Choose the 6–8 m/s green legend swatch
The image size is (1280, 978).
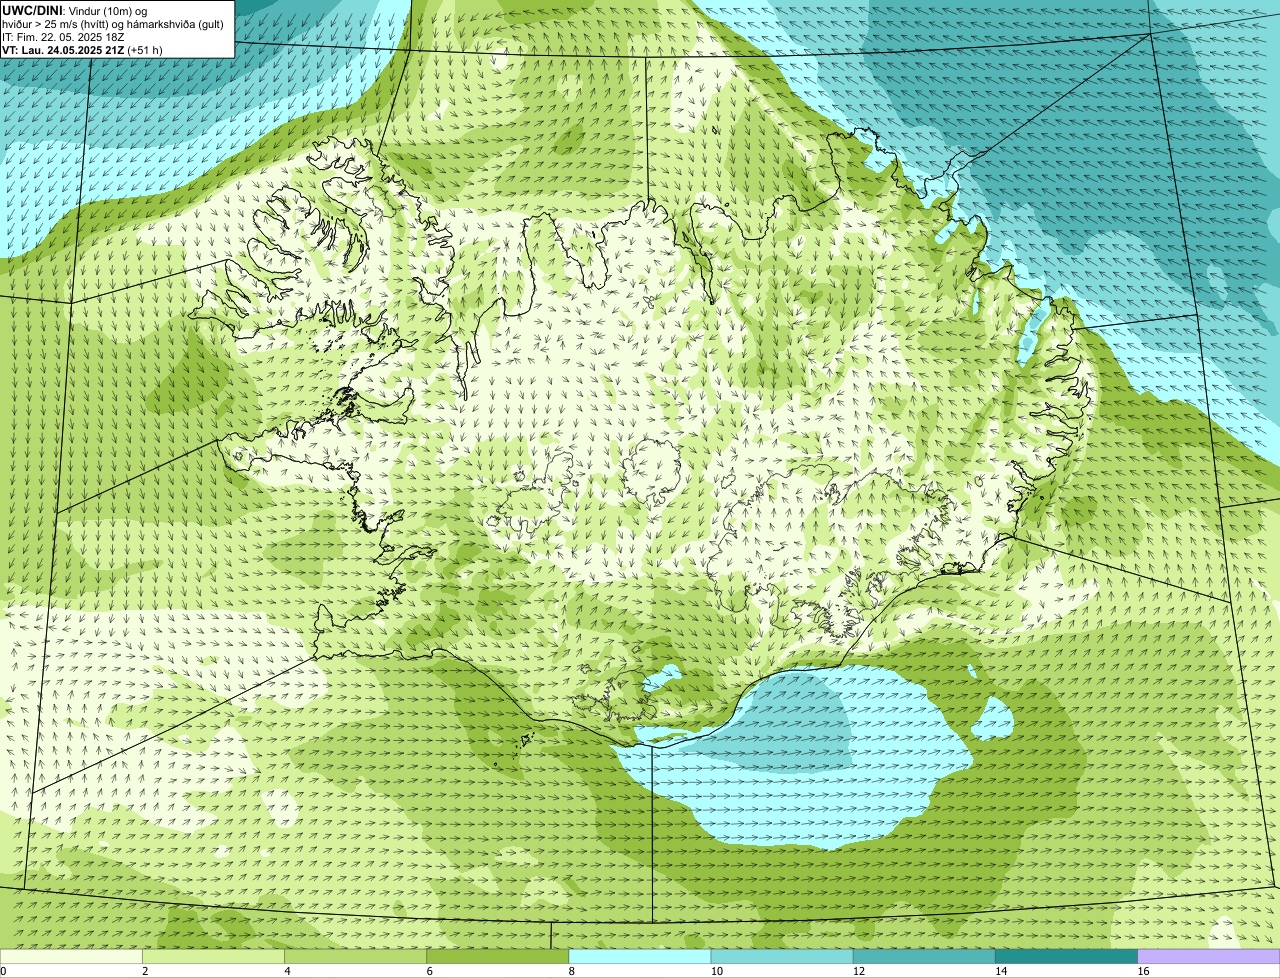point(497,956)
